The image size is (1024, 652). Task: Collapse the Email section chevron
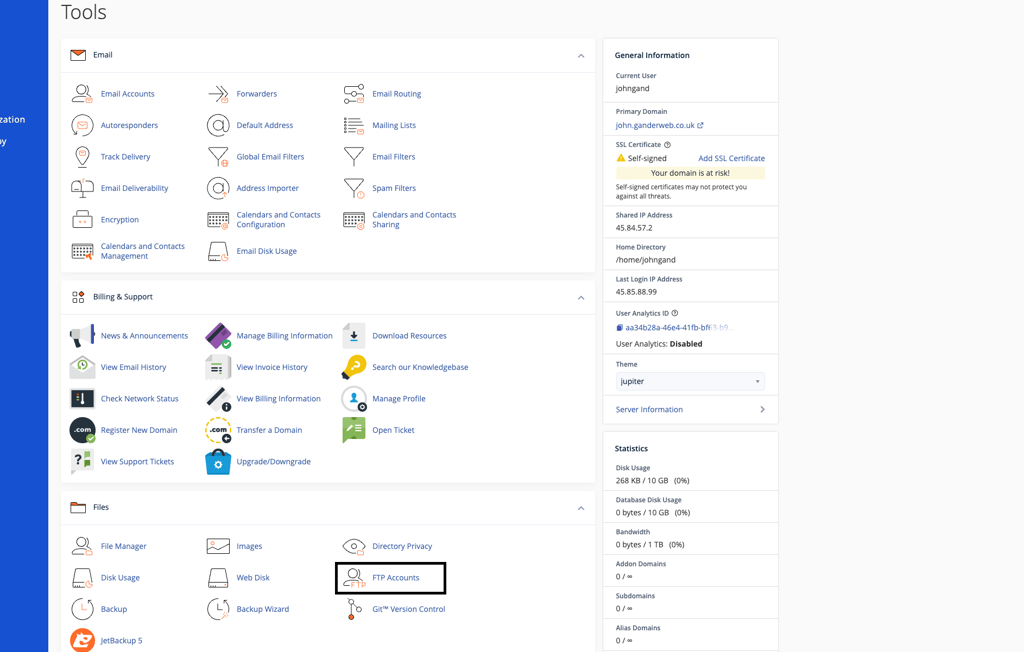click(581, 56)
